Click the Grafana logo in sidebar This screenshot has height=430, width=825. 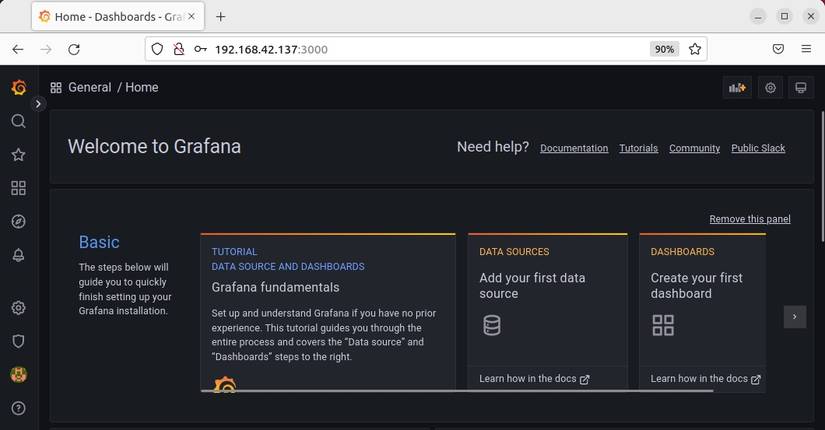(18, 87)
